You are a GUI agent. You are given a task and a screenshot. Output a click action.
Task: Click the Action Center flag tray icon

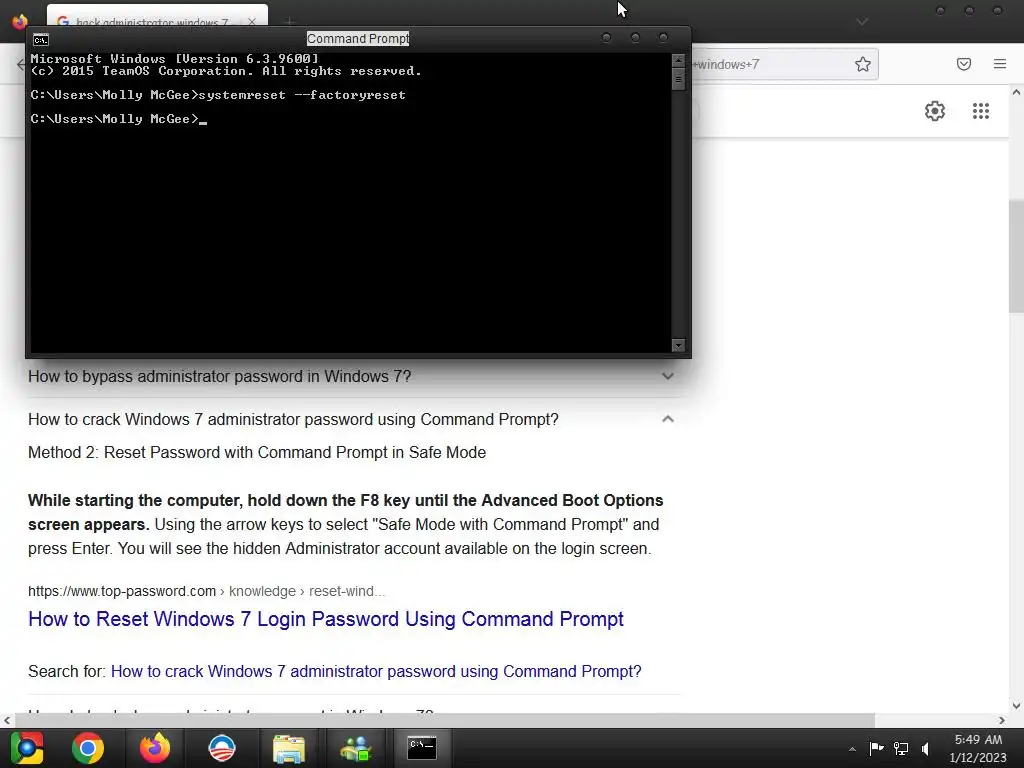(x=876, y=748)
